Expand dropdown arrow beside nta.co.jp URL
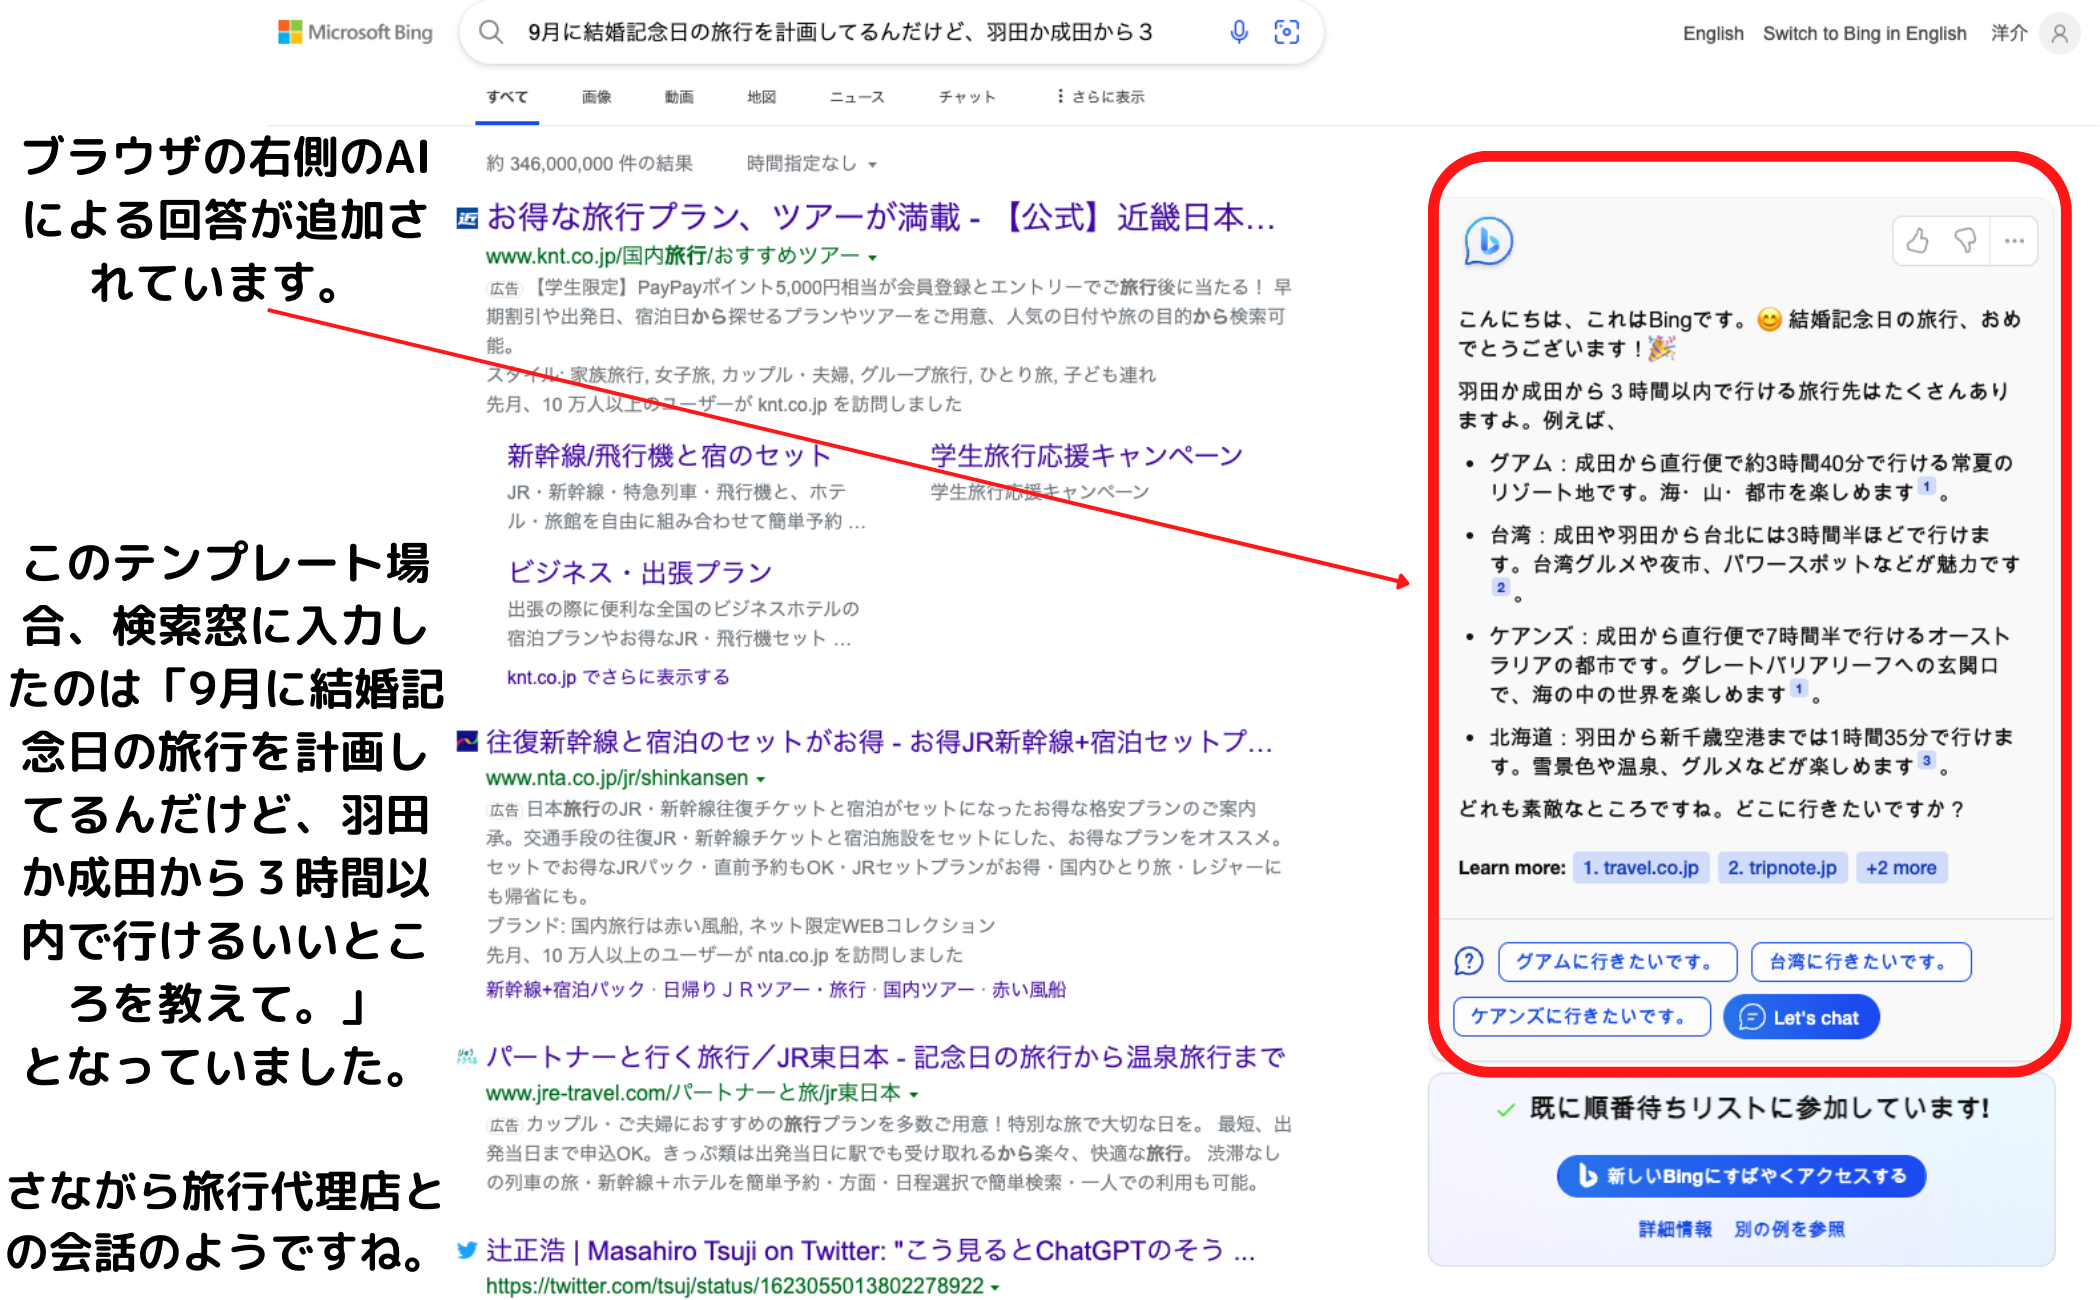 click(x=761, y=779)
